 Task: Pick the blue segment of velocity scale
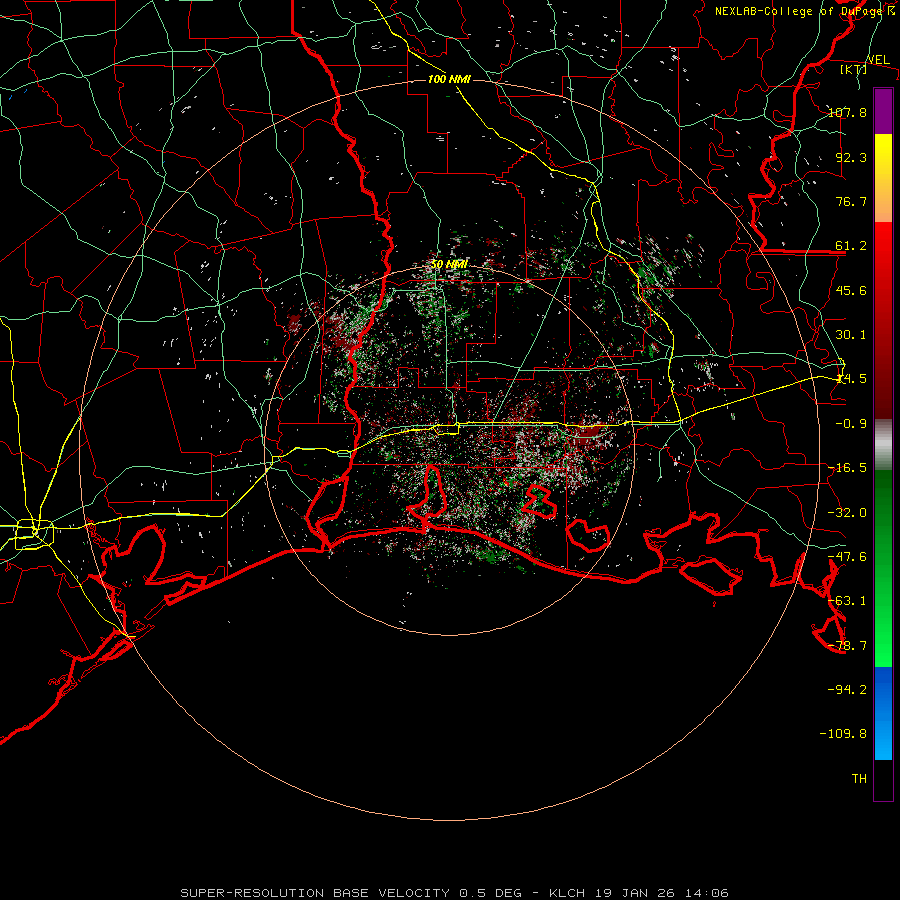[x=883, y=713]
